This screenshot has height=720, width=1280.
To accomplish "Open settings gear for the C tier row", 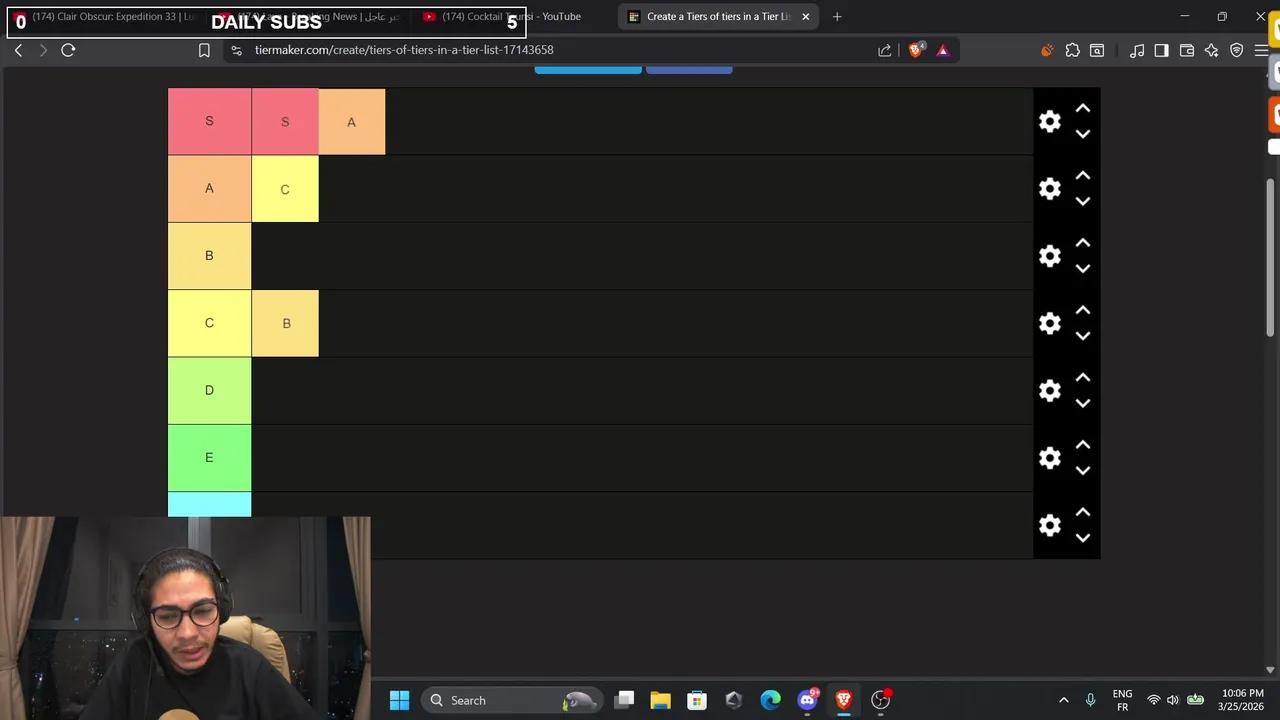I will tap(1049, 323).
